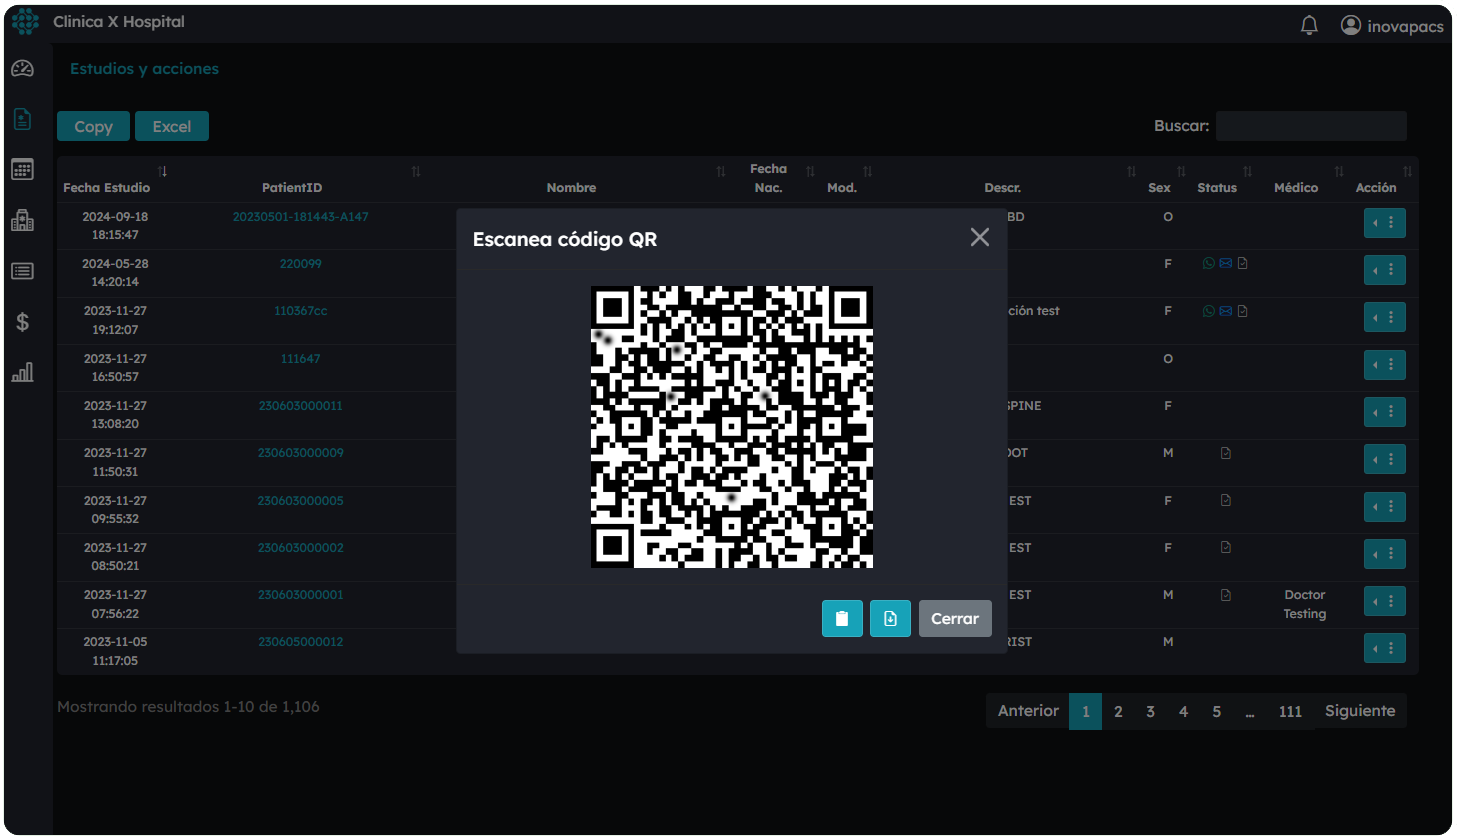Sort table by Fecha Estudio column
The image size is (1457, 838).
click(115, 180)
